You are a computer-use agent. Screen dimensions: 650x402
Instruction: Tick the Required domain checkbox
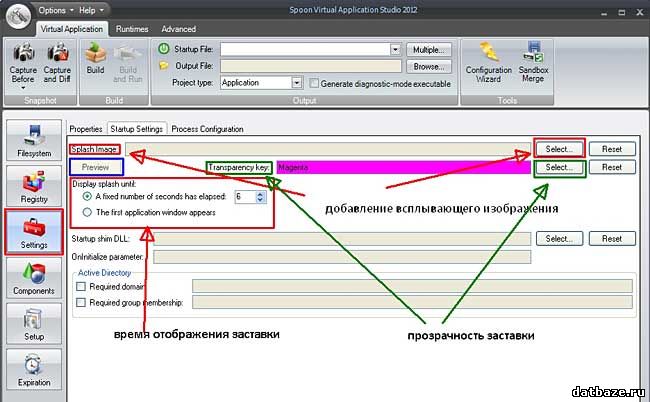81,286
